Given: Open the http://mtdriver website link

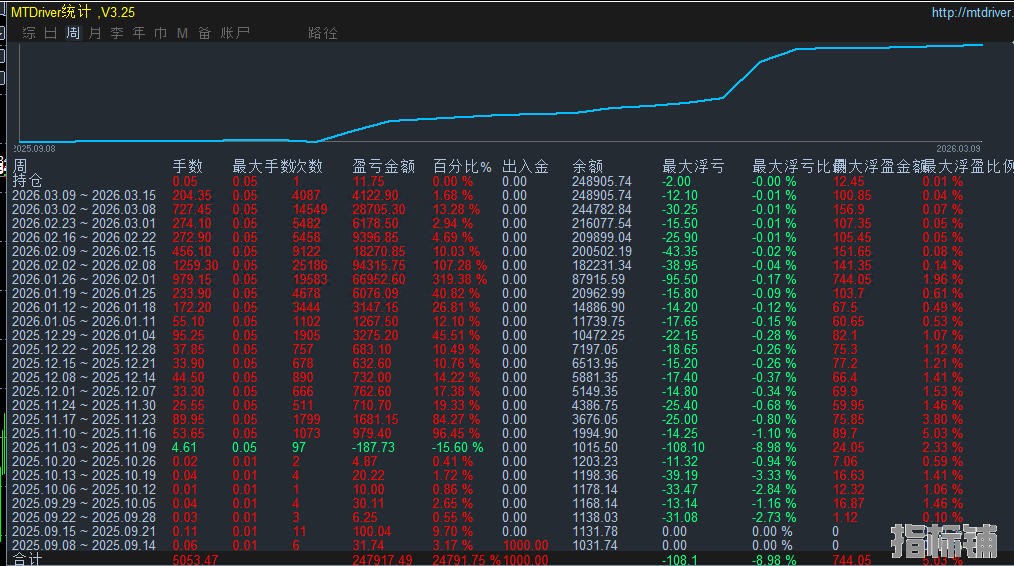Looking at the screenshot, I should coord(970,13).
